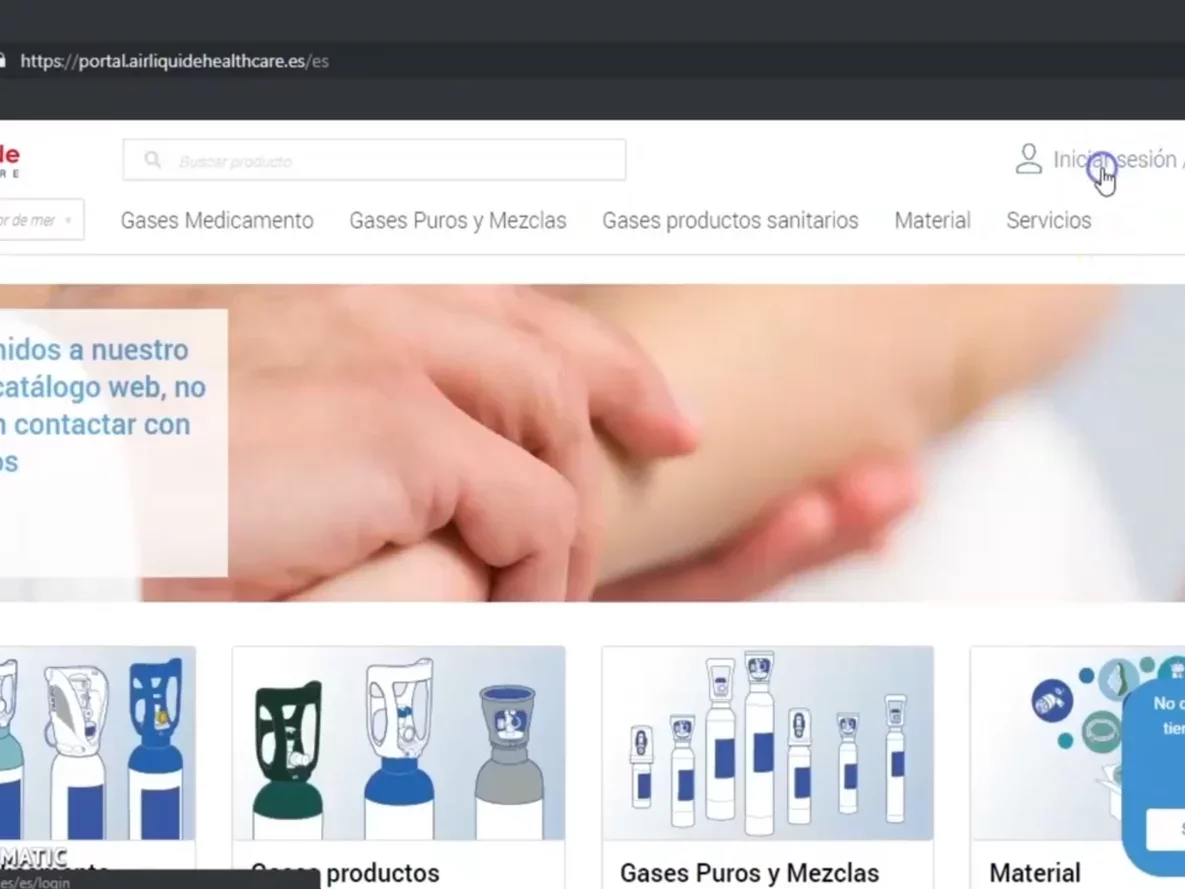Click the Material card title text

tap(1035, 873)
